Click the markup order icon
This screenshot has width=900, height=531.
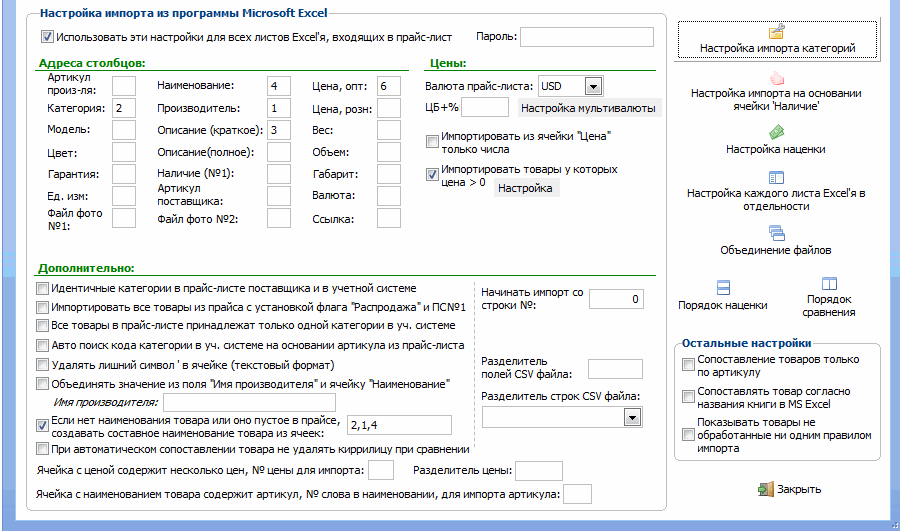[723, 287]
